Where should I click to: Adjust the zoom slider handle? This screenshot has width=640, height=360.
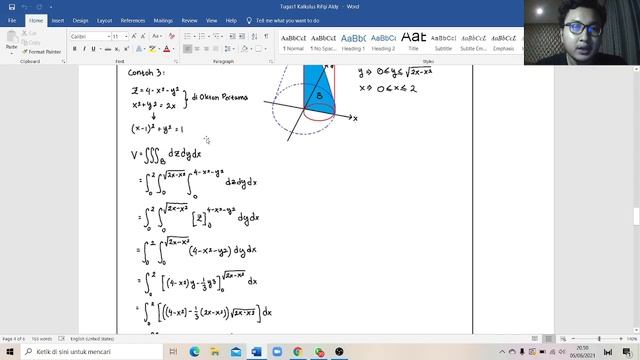[599, 339]
